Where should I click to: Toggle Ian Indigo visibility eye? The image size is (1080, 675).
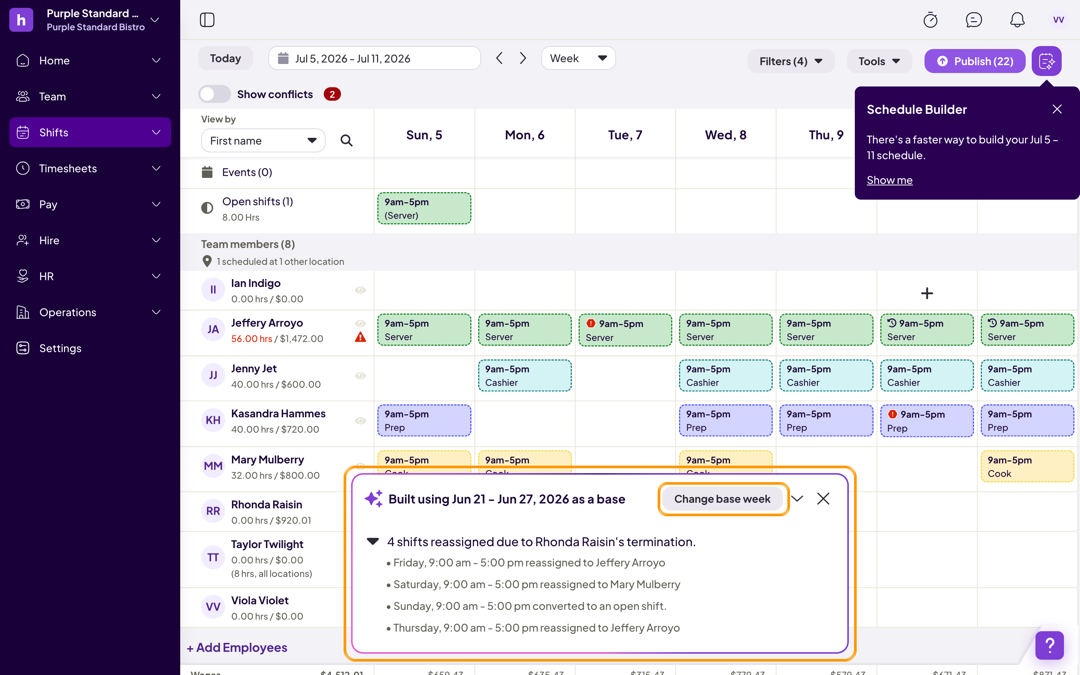360,291
